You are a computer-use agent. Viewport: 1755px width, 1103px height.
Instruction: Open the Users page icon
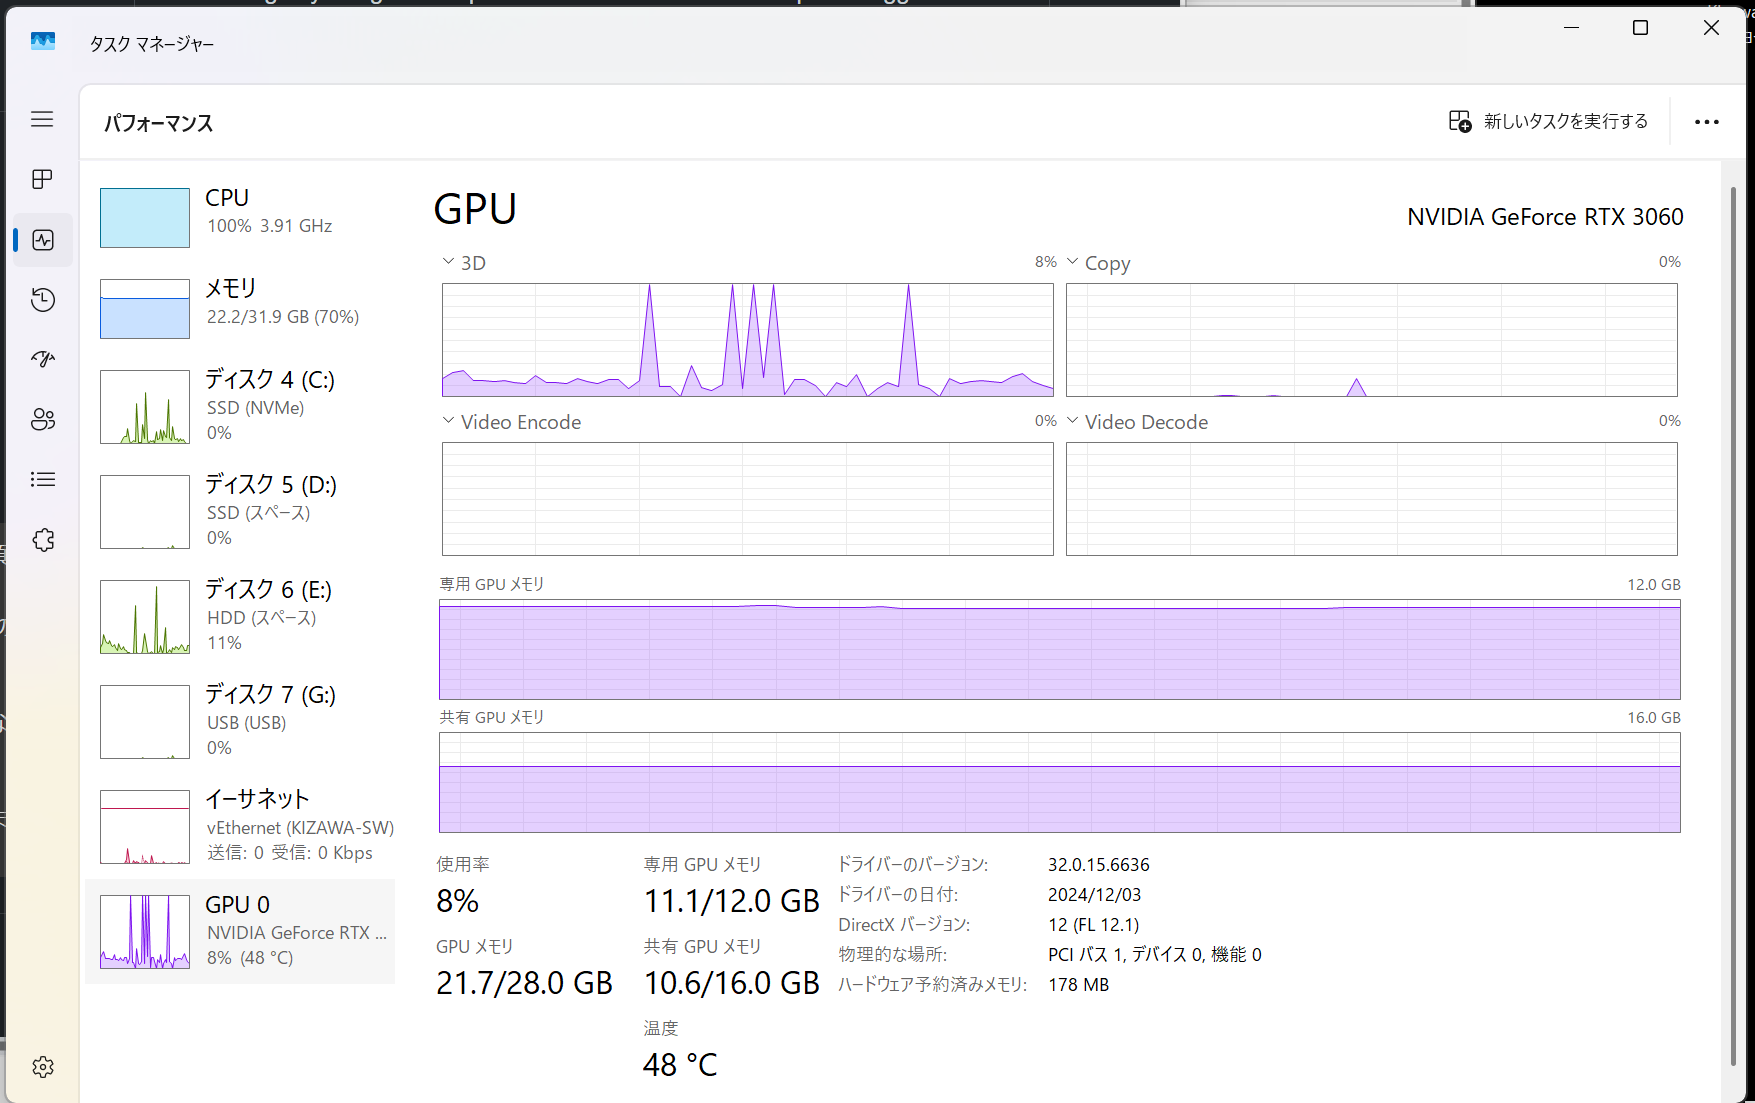click(x=43, y=419)
